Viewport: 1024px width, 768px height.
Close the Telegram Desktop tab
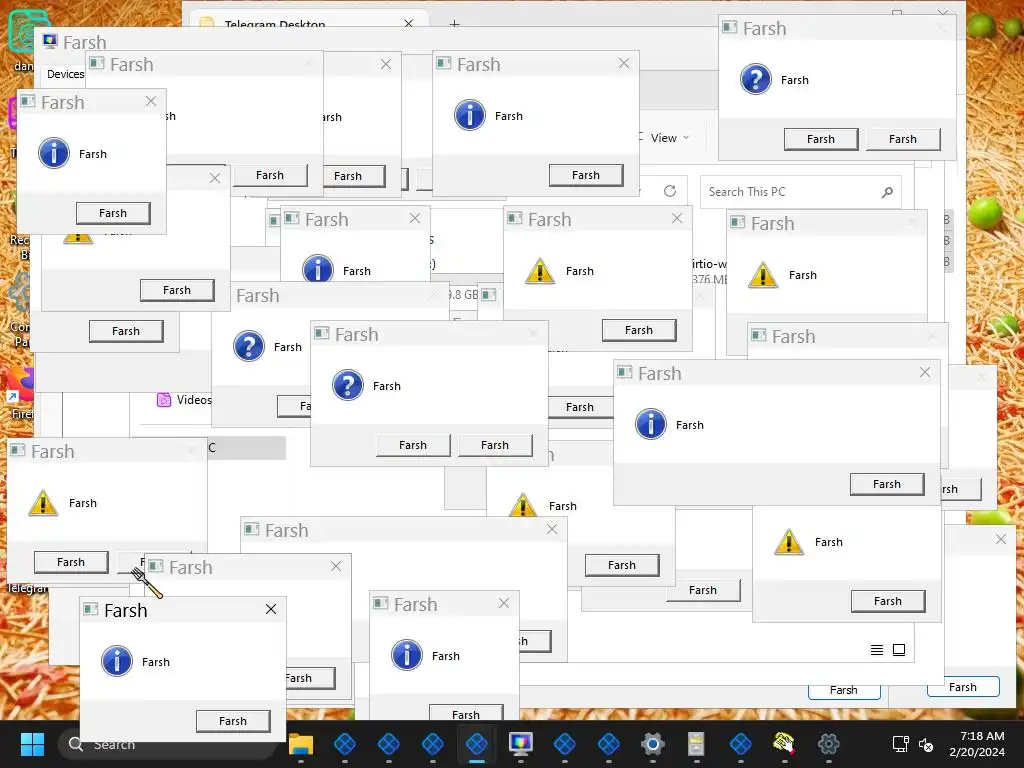409,24
